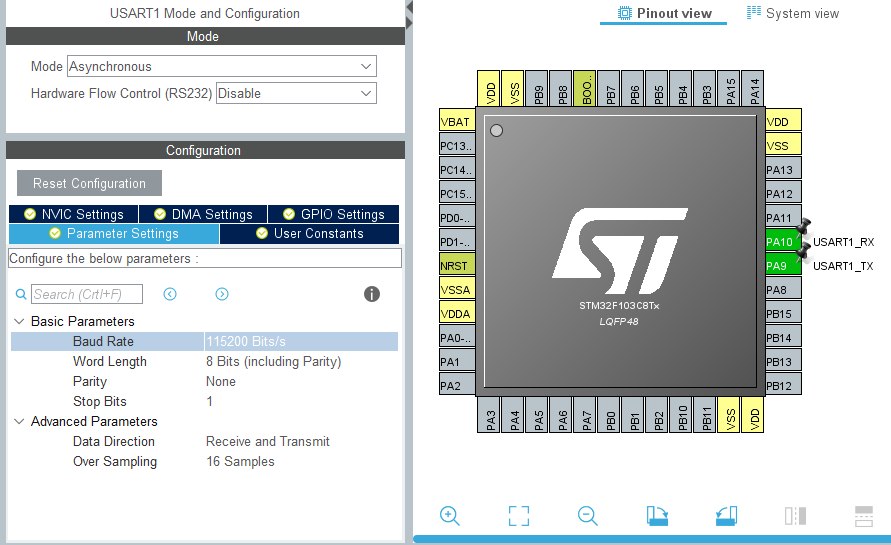The image size is (891, 545).
Task: Rotate pinout counter-clockwise icon
Action: (727, 515)
